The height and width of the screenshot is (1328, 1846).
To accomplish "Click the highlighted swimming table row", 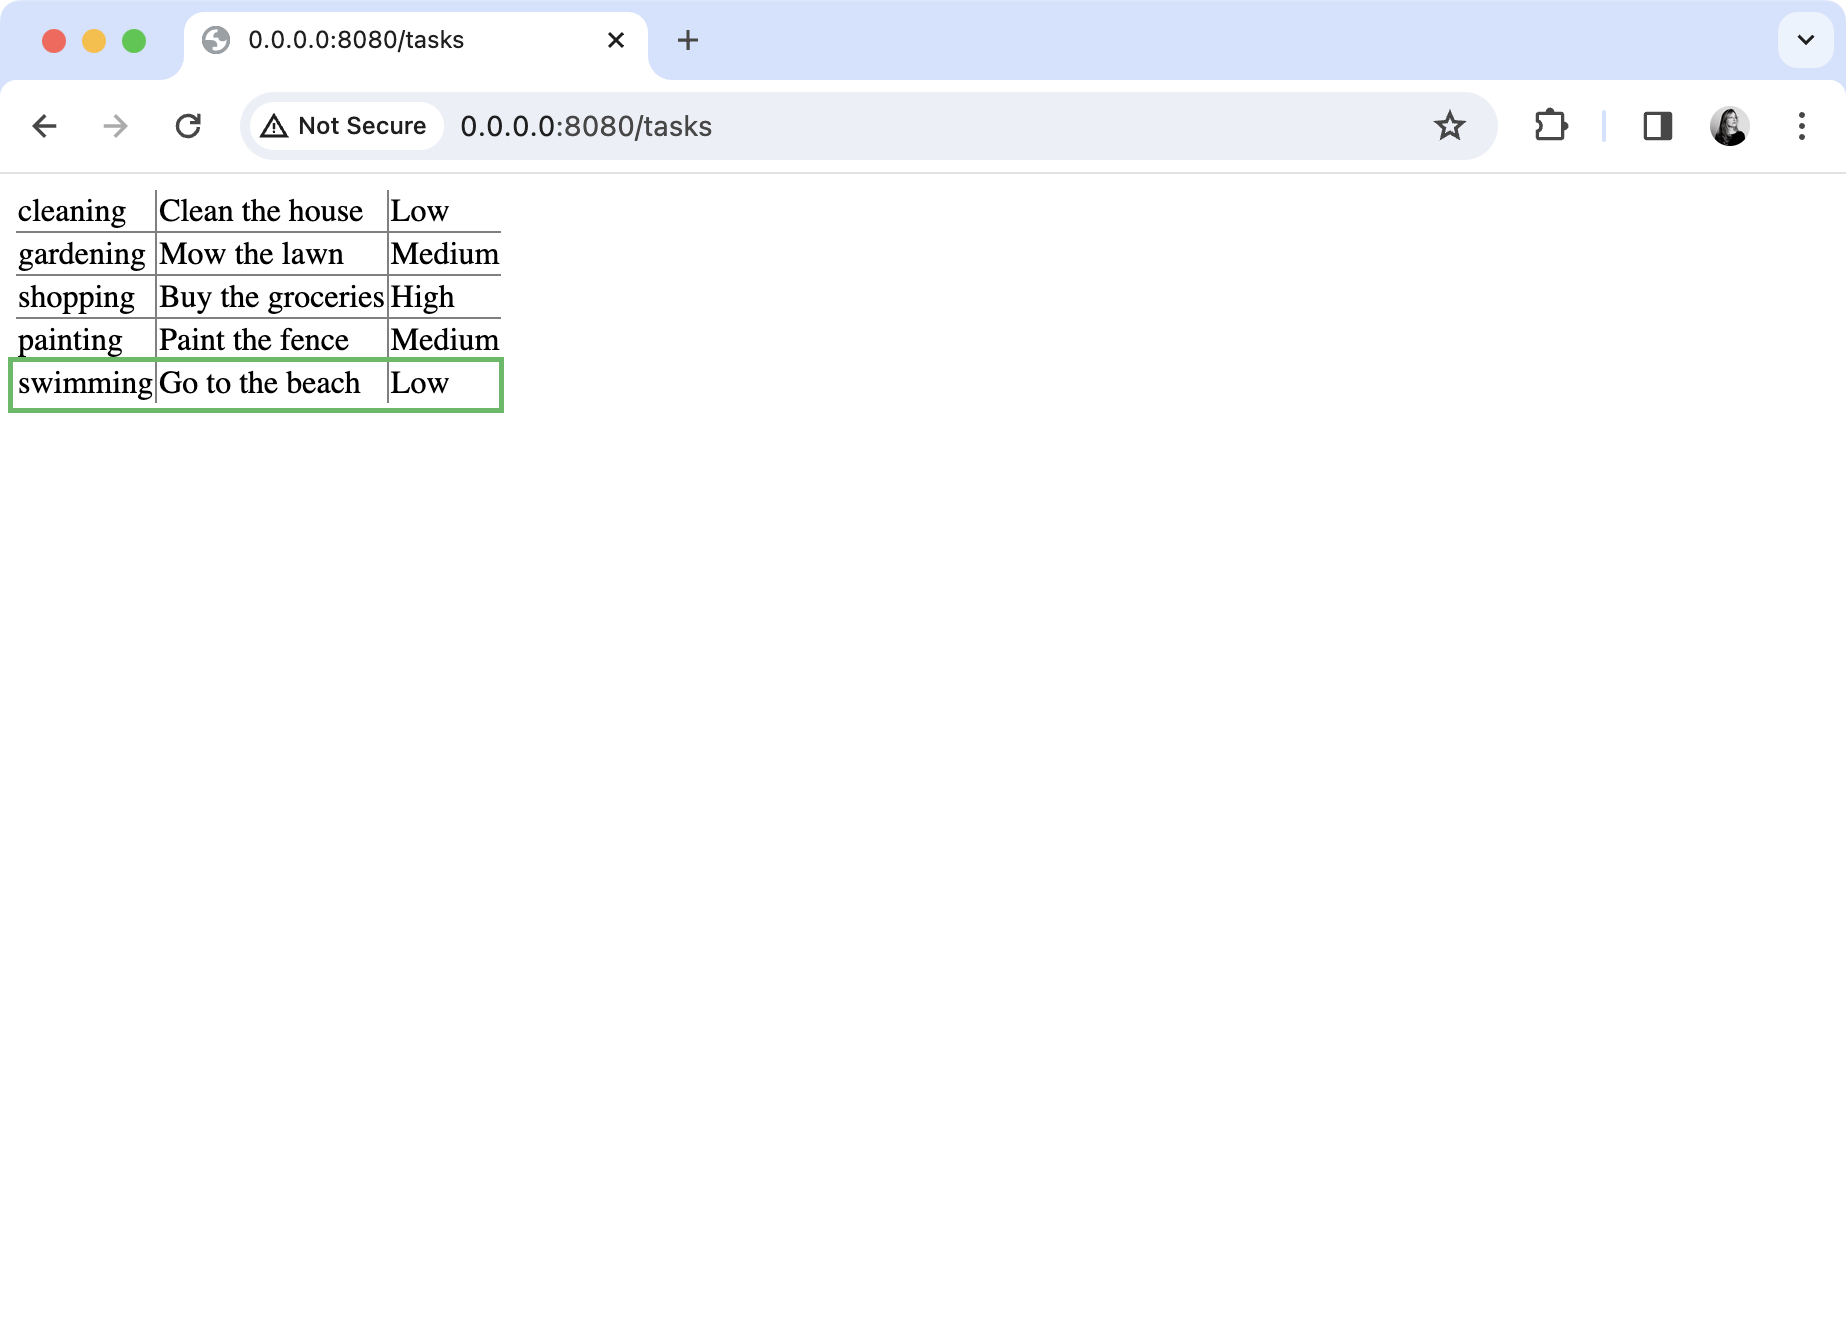I will (256, 384).
